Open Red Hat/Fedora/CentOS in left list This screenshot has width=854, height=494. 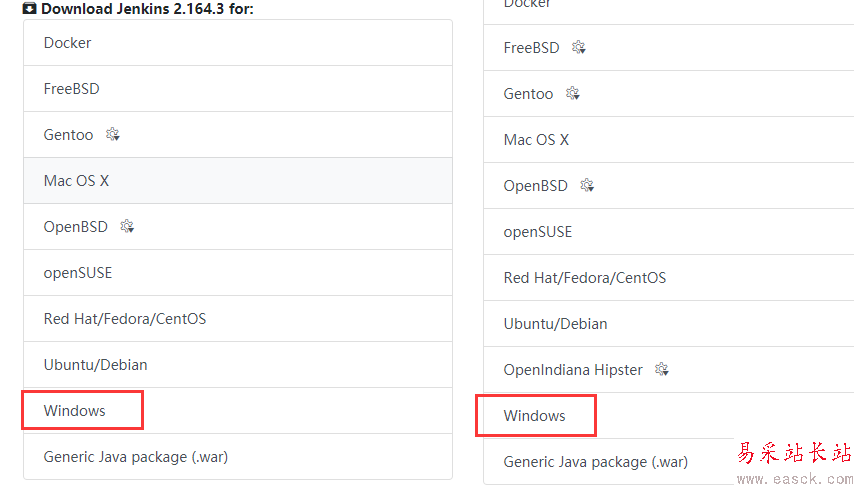point(125,319)
